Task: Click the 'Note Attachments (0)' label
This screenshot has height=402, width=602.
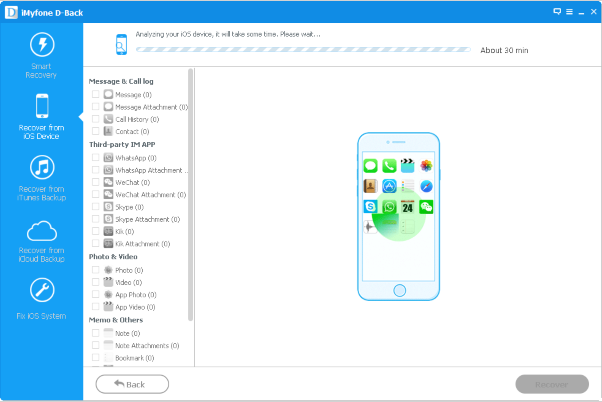Action: click(x=147, y=346)
